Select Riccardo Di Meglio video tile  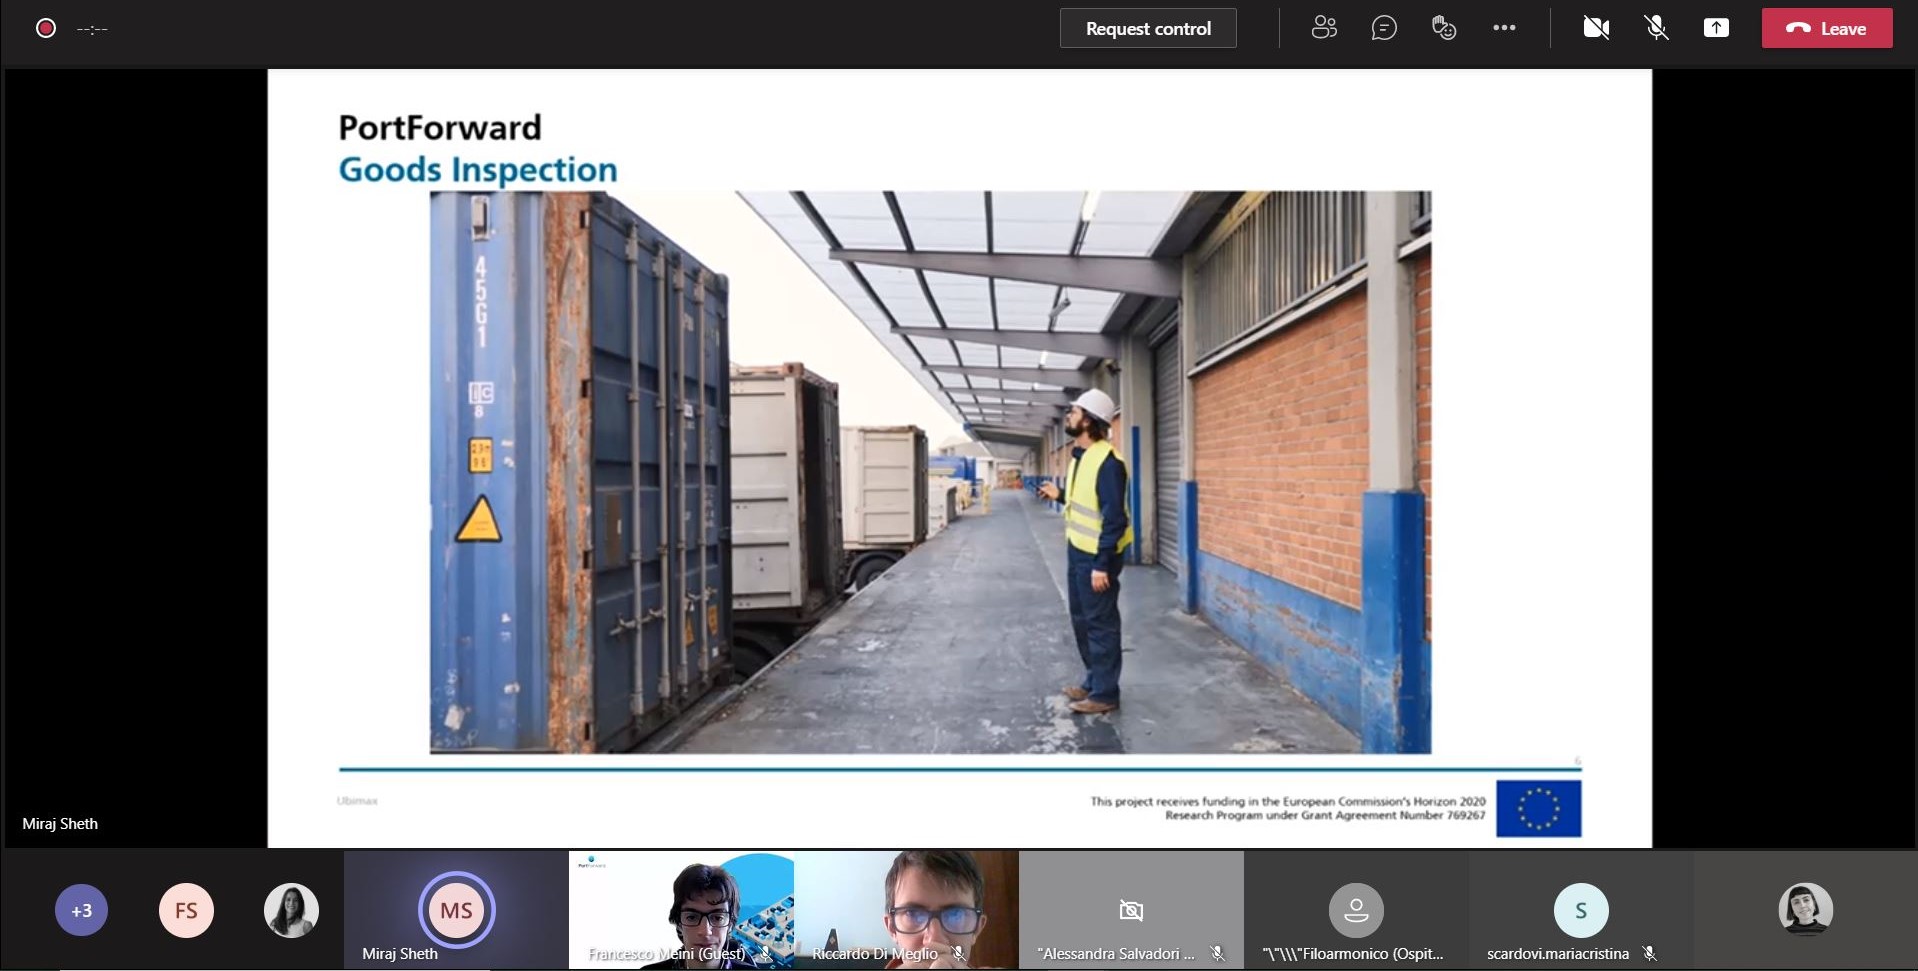click(x=906, y=909)
